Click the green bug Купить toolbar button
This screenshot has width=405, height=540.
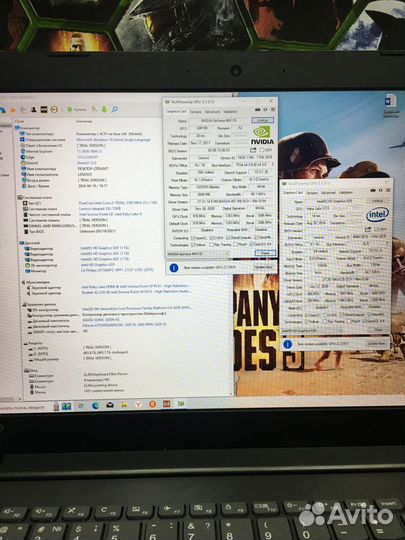point(76,110)
